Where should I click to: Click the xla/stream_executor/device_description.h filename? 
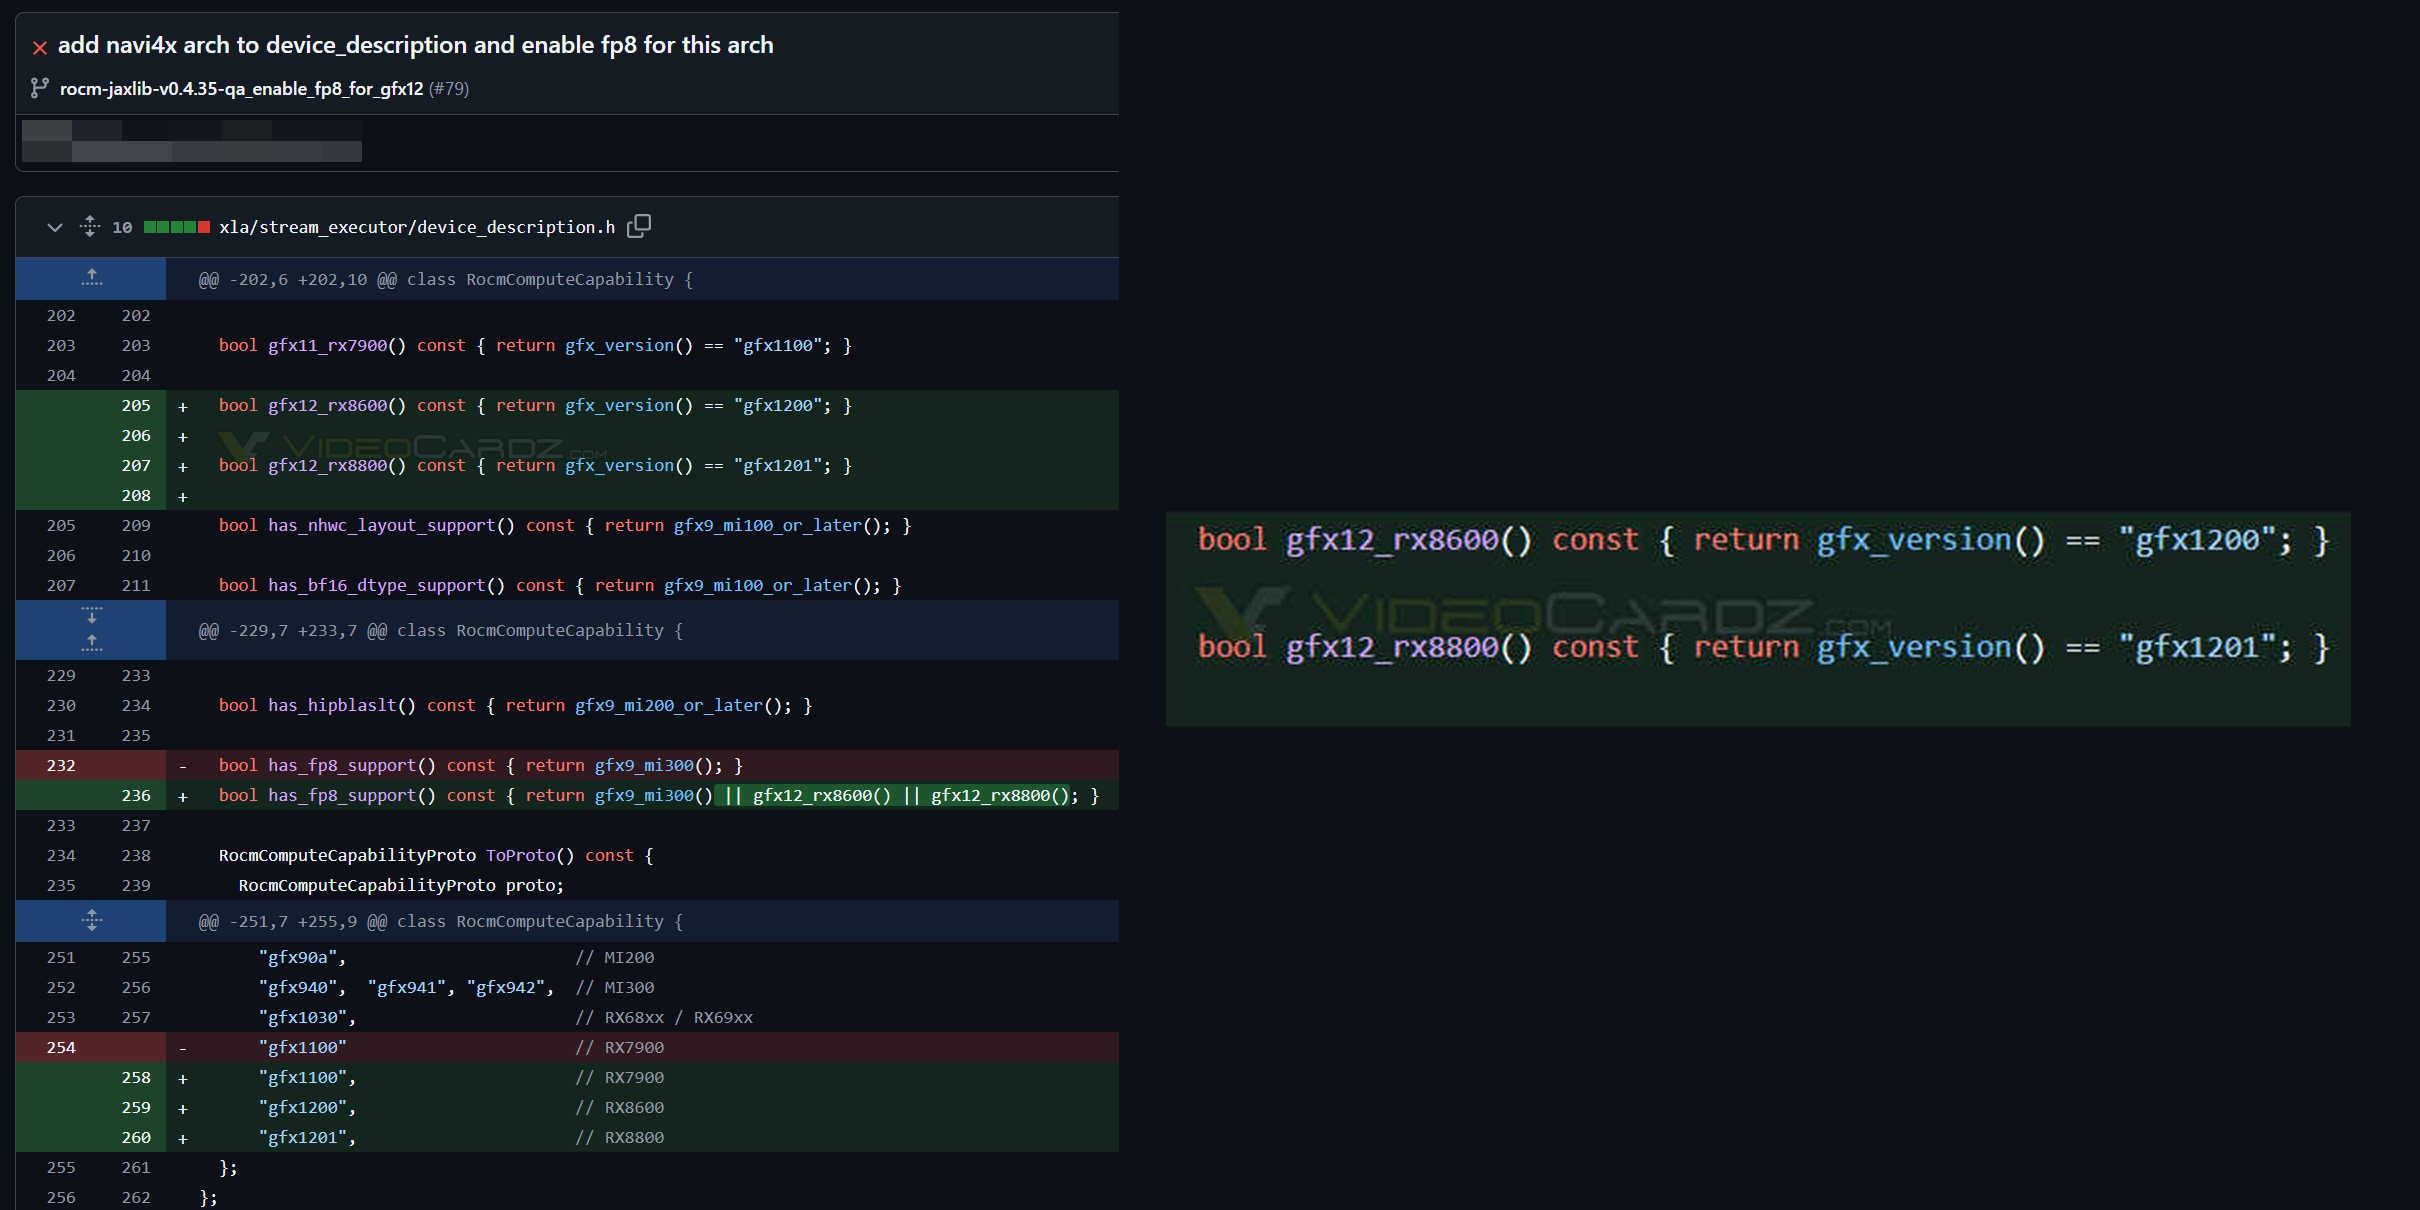click(x=417, y=227)
